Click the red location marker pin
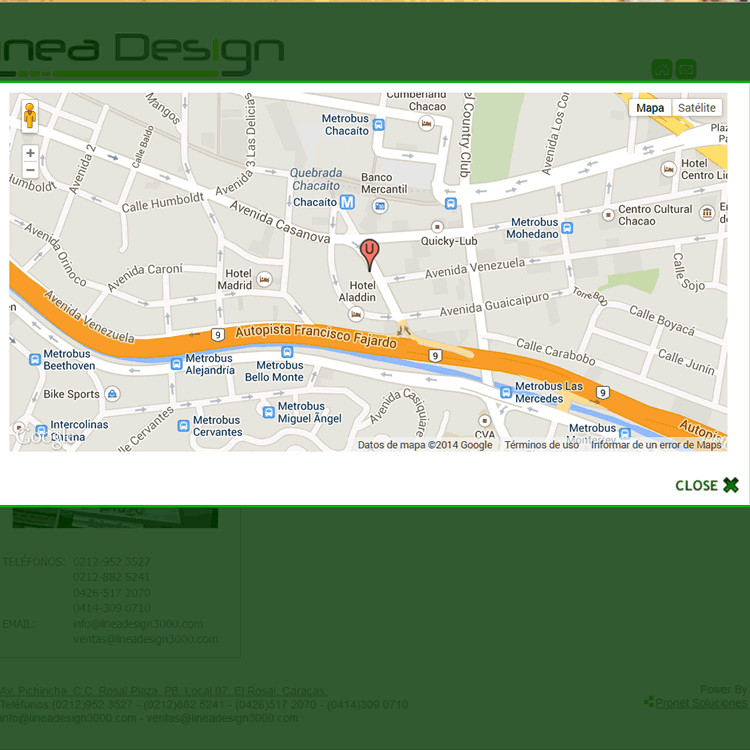 coord(370,253)
